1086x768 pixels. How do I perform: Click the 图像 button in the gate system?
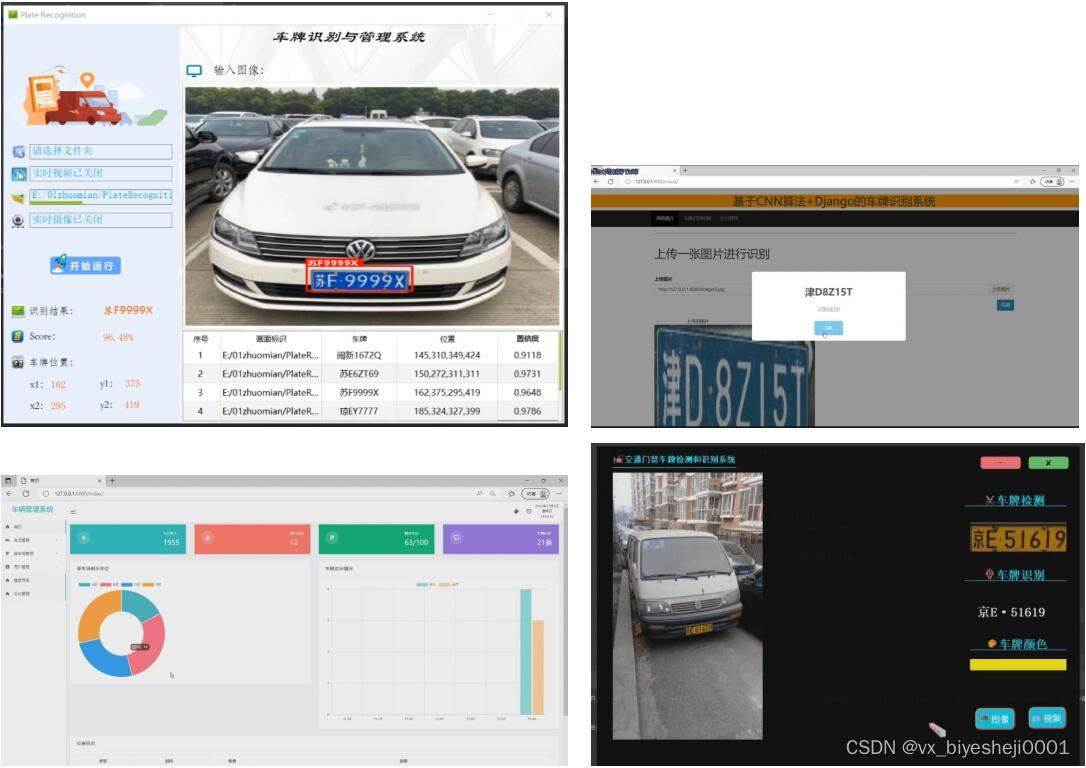[x=995, y=719]
